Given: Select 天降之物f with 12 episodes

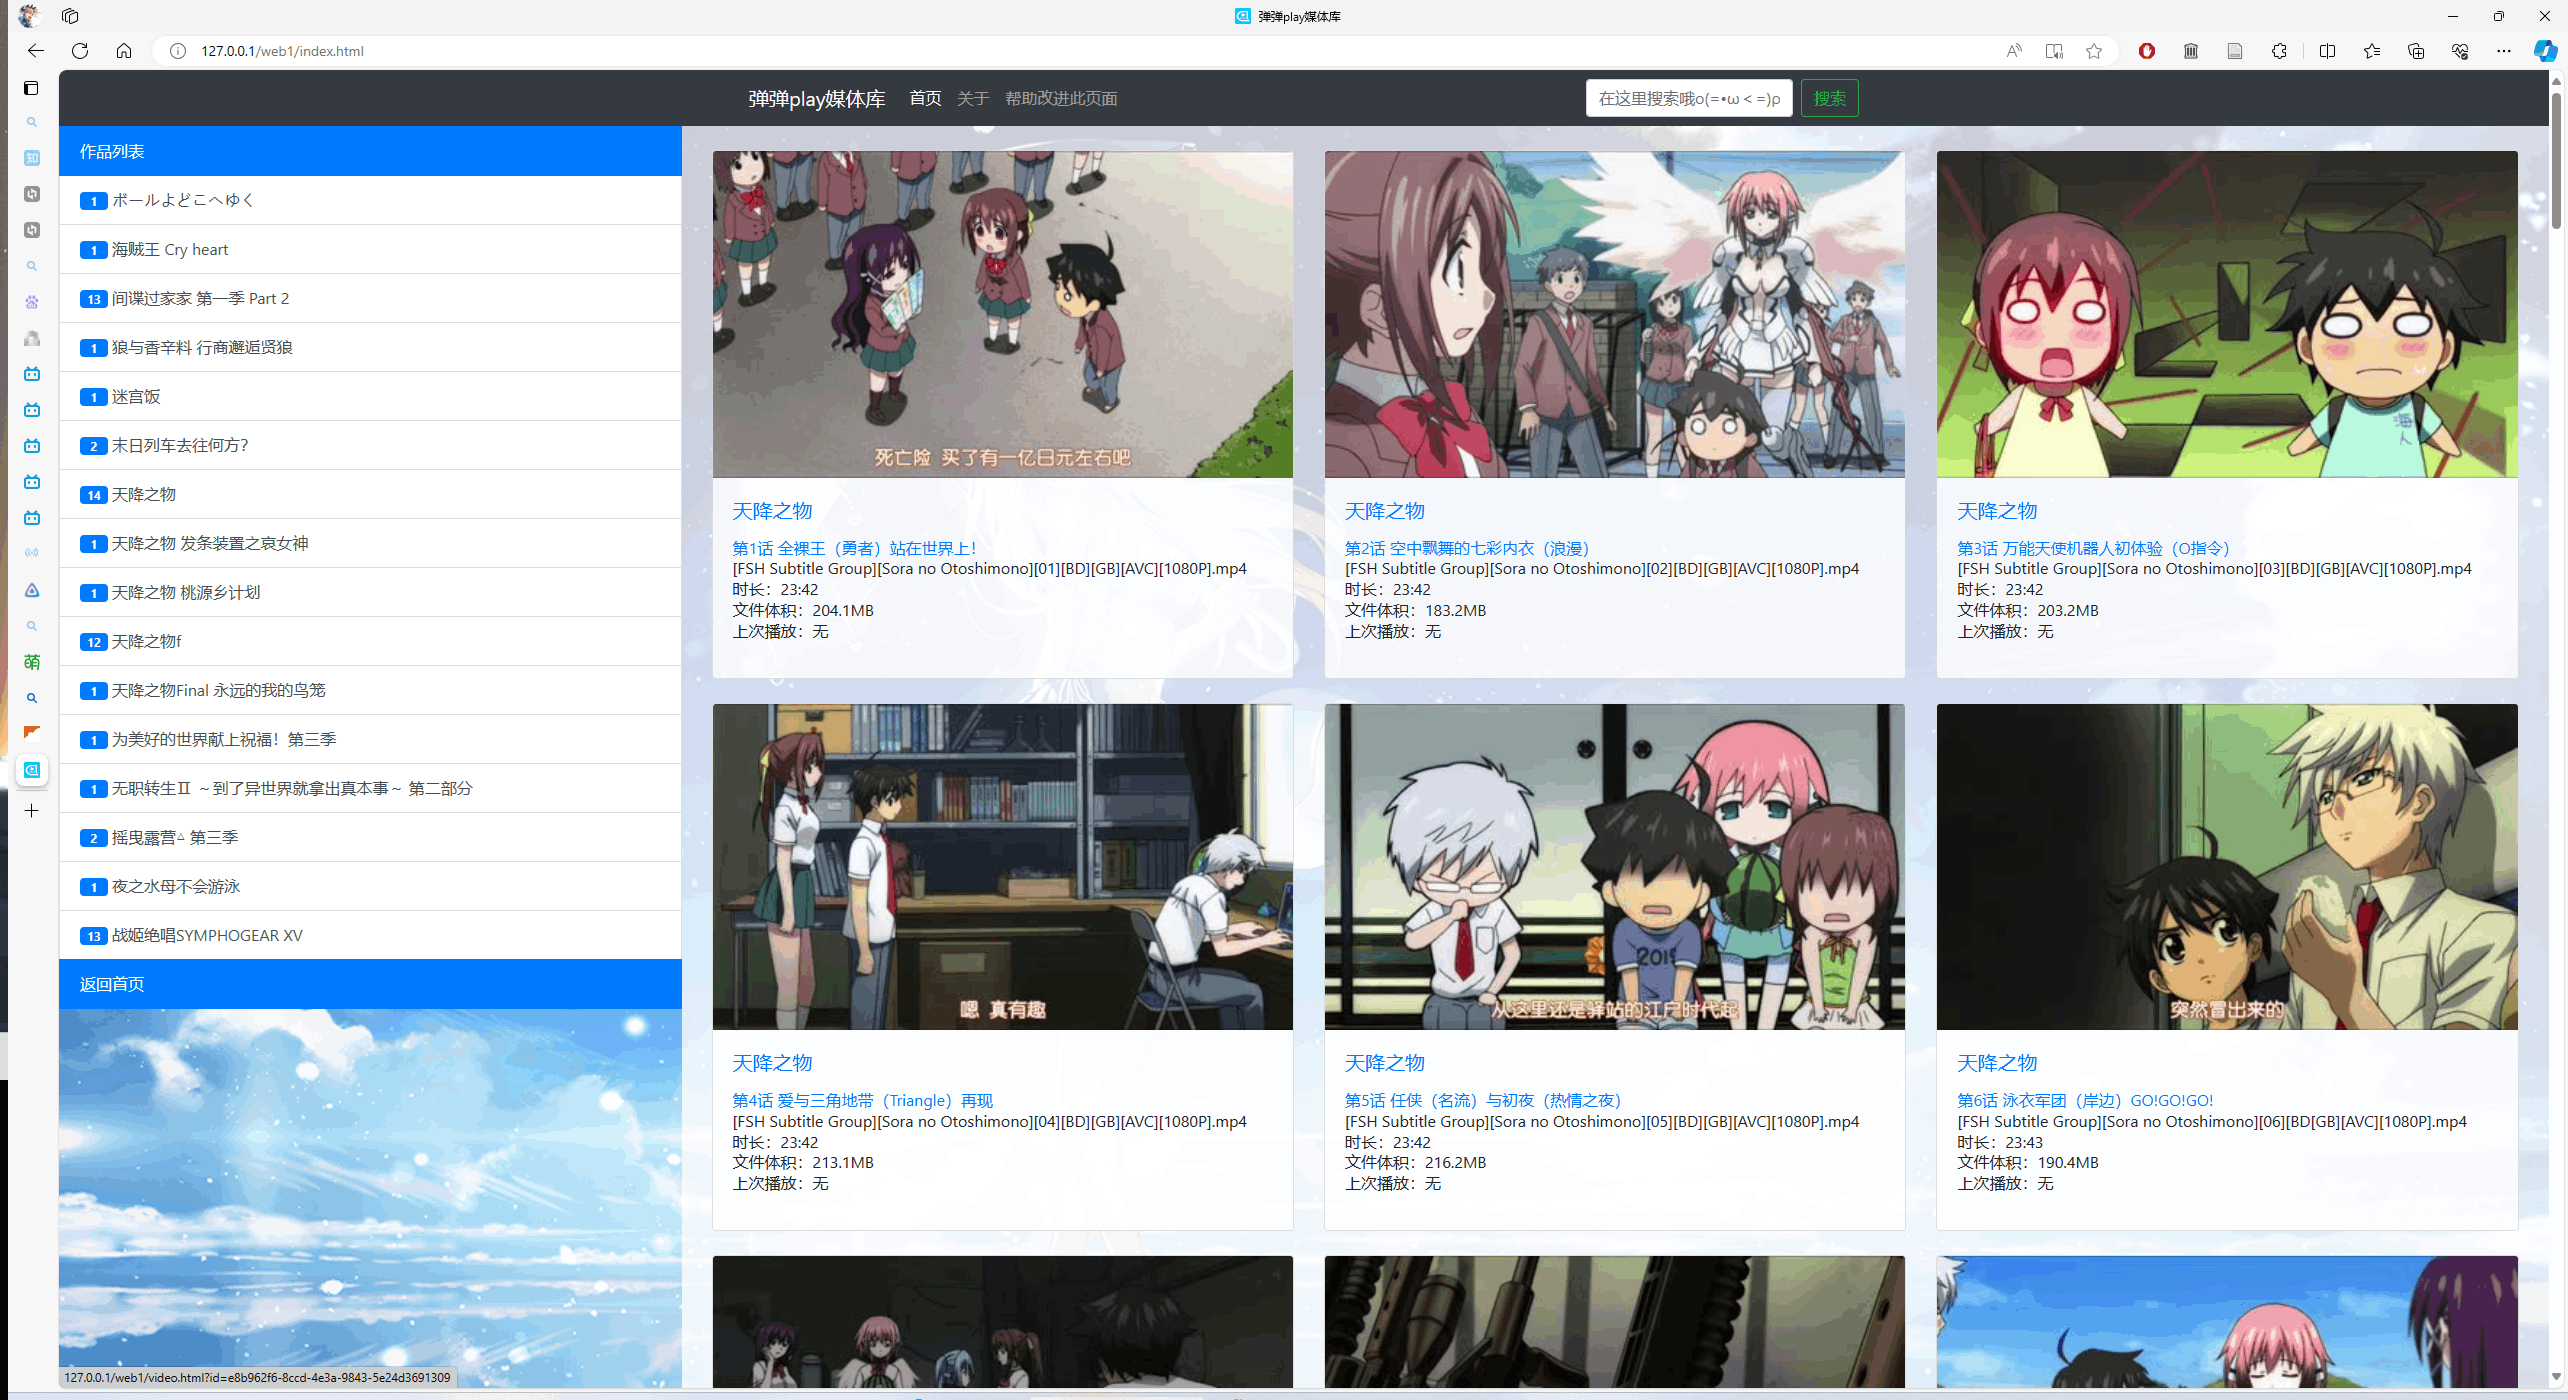Looking at the screenshot, I should click(146, 641).
